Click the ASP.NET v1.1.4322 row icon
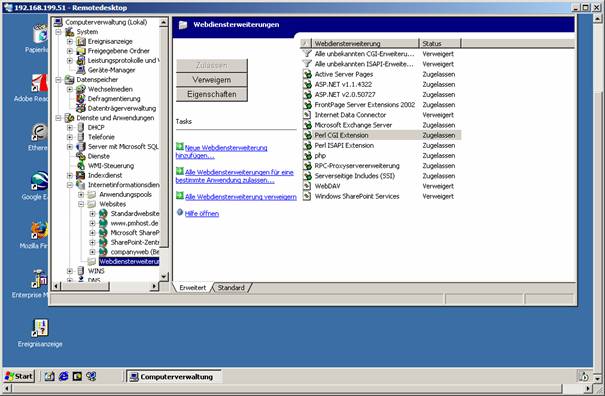This screenshot has height=396, width=605. [307, 84]
